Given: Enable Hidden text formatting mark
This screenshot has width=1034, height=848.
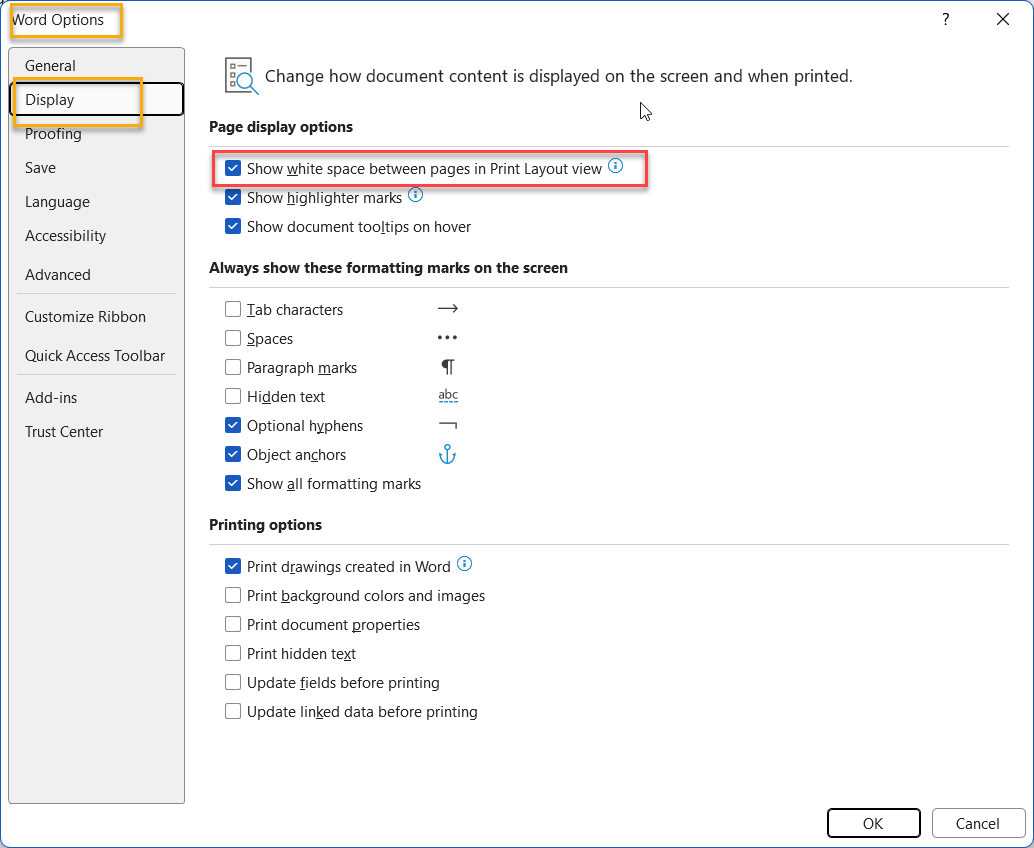Looking at the screenshot, I should point(233,396).
